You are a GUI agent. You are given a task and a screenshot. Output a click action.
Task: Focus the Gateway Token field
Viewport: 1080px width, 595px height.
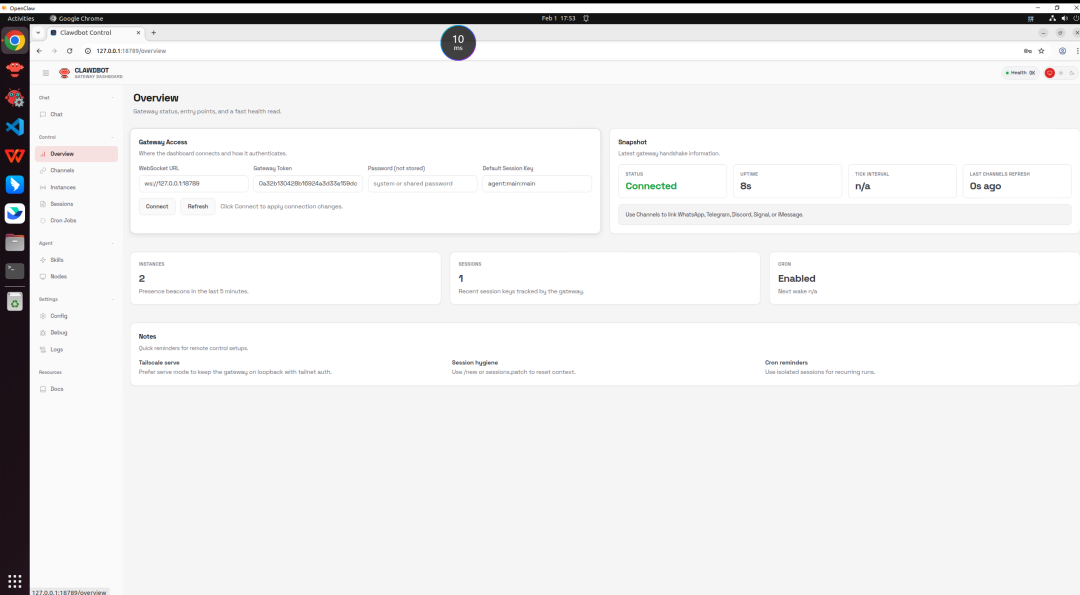pyautogui.click(x=308, y=184)
